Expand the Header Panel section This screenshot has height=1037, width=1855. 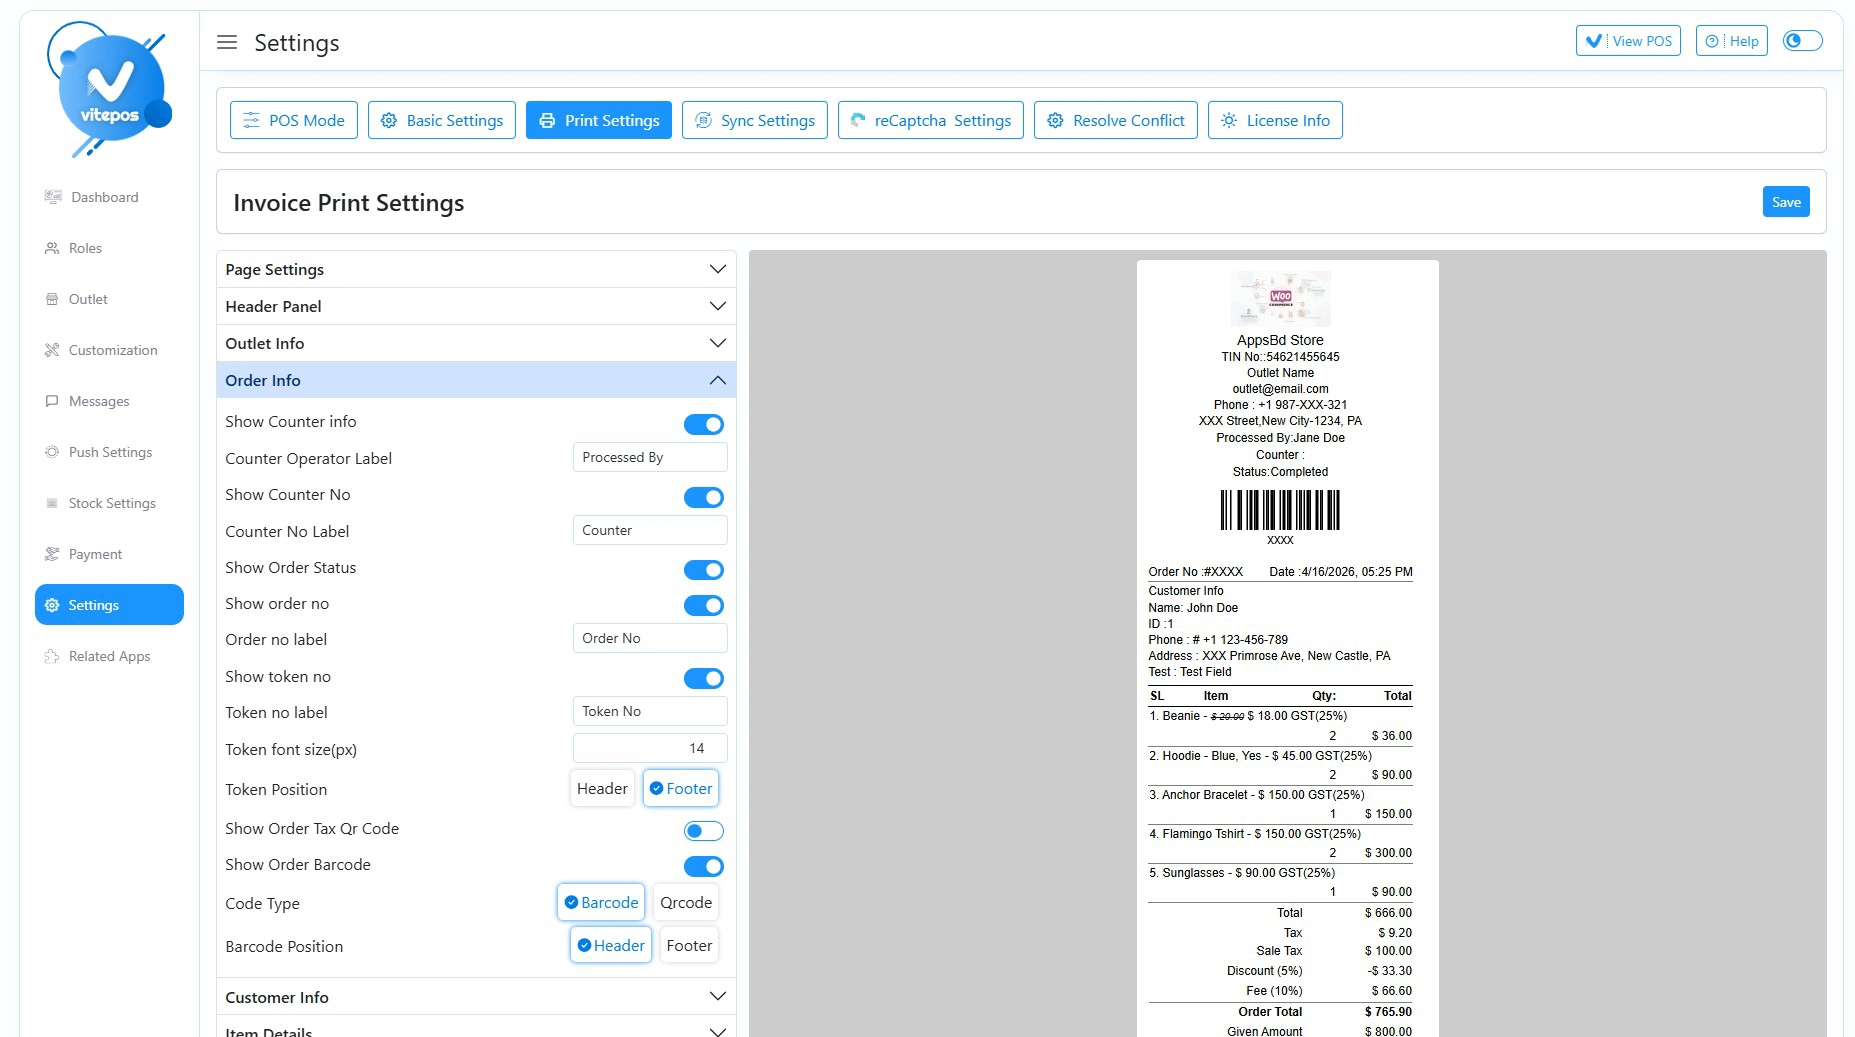[476, 306]
